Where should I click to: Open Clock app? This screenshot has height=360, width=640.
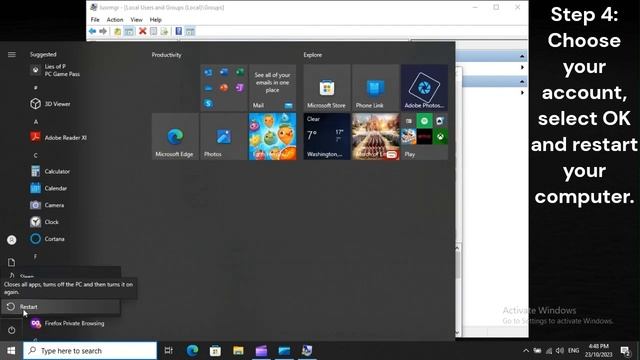point(45,222)
